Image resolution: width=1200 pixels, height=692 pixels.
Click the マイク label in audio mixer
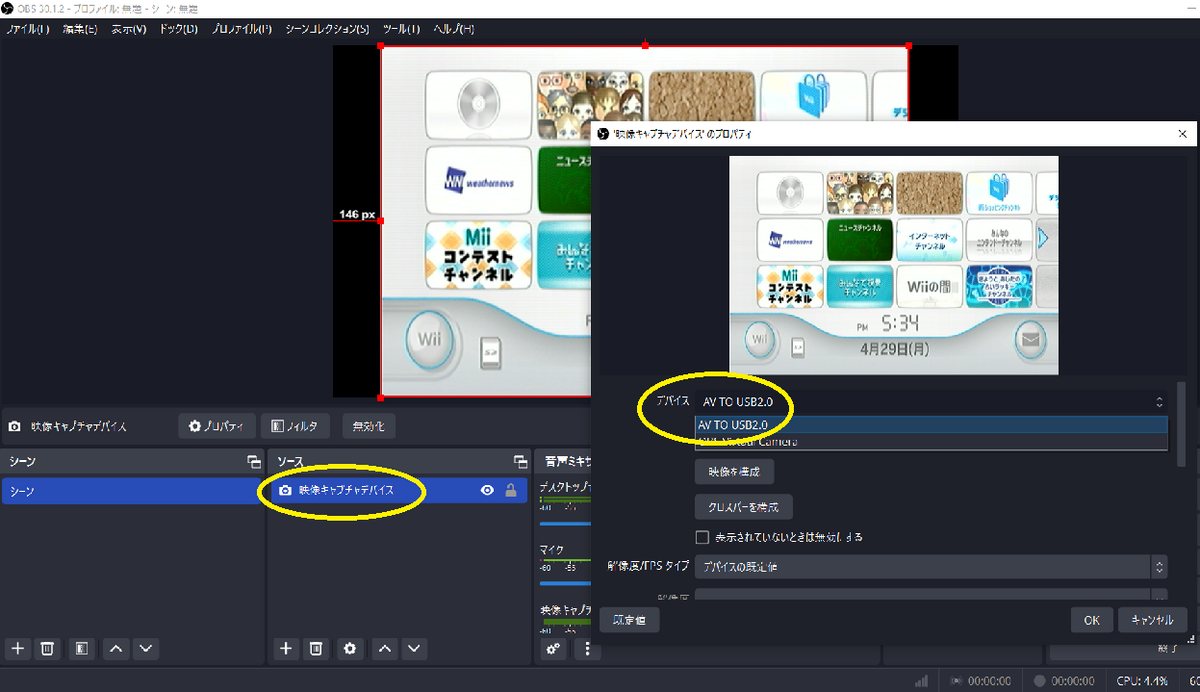coord(551,550)
